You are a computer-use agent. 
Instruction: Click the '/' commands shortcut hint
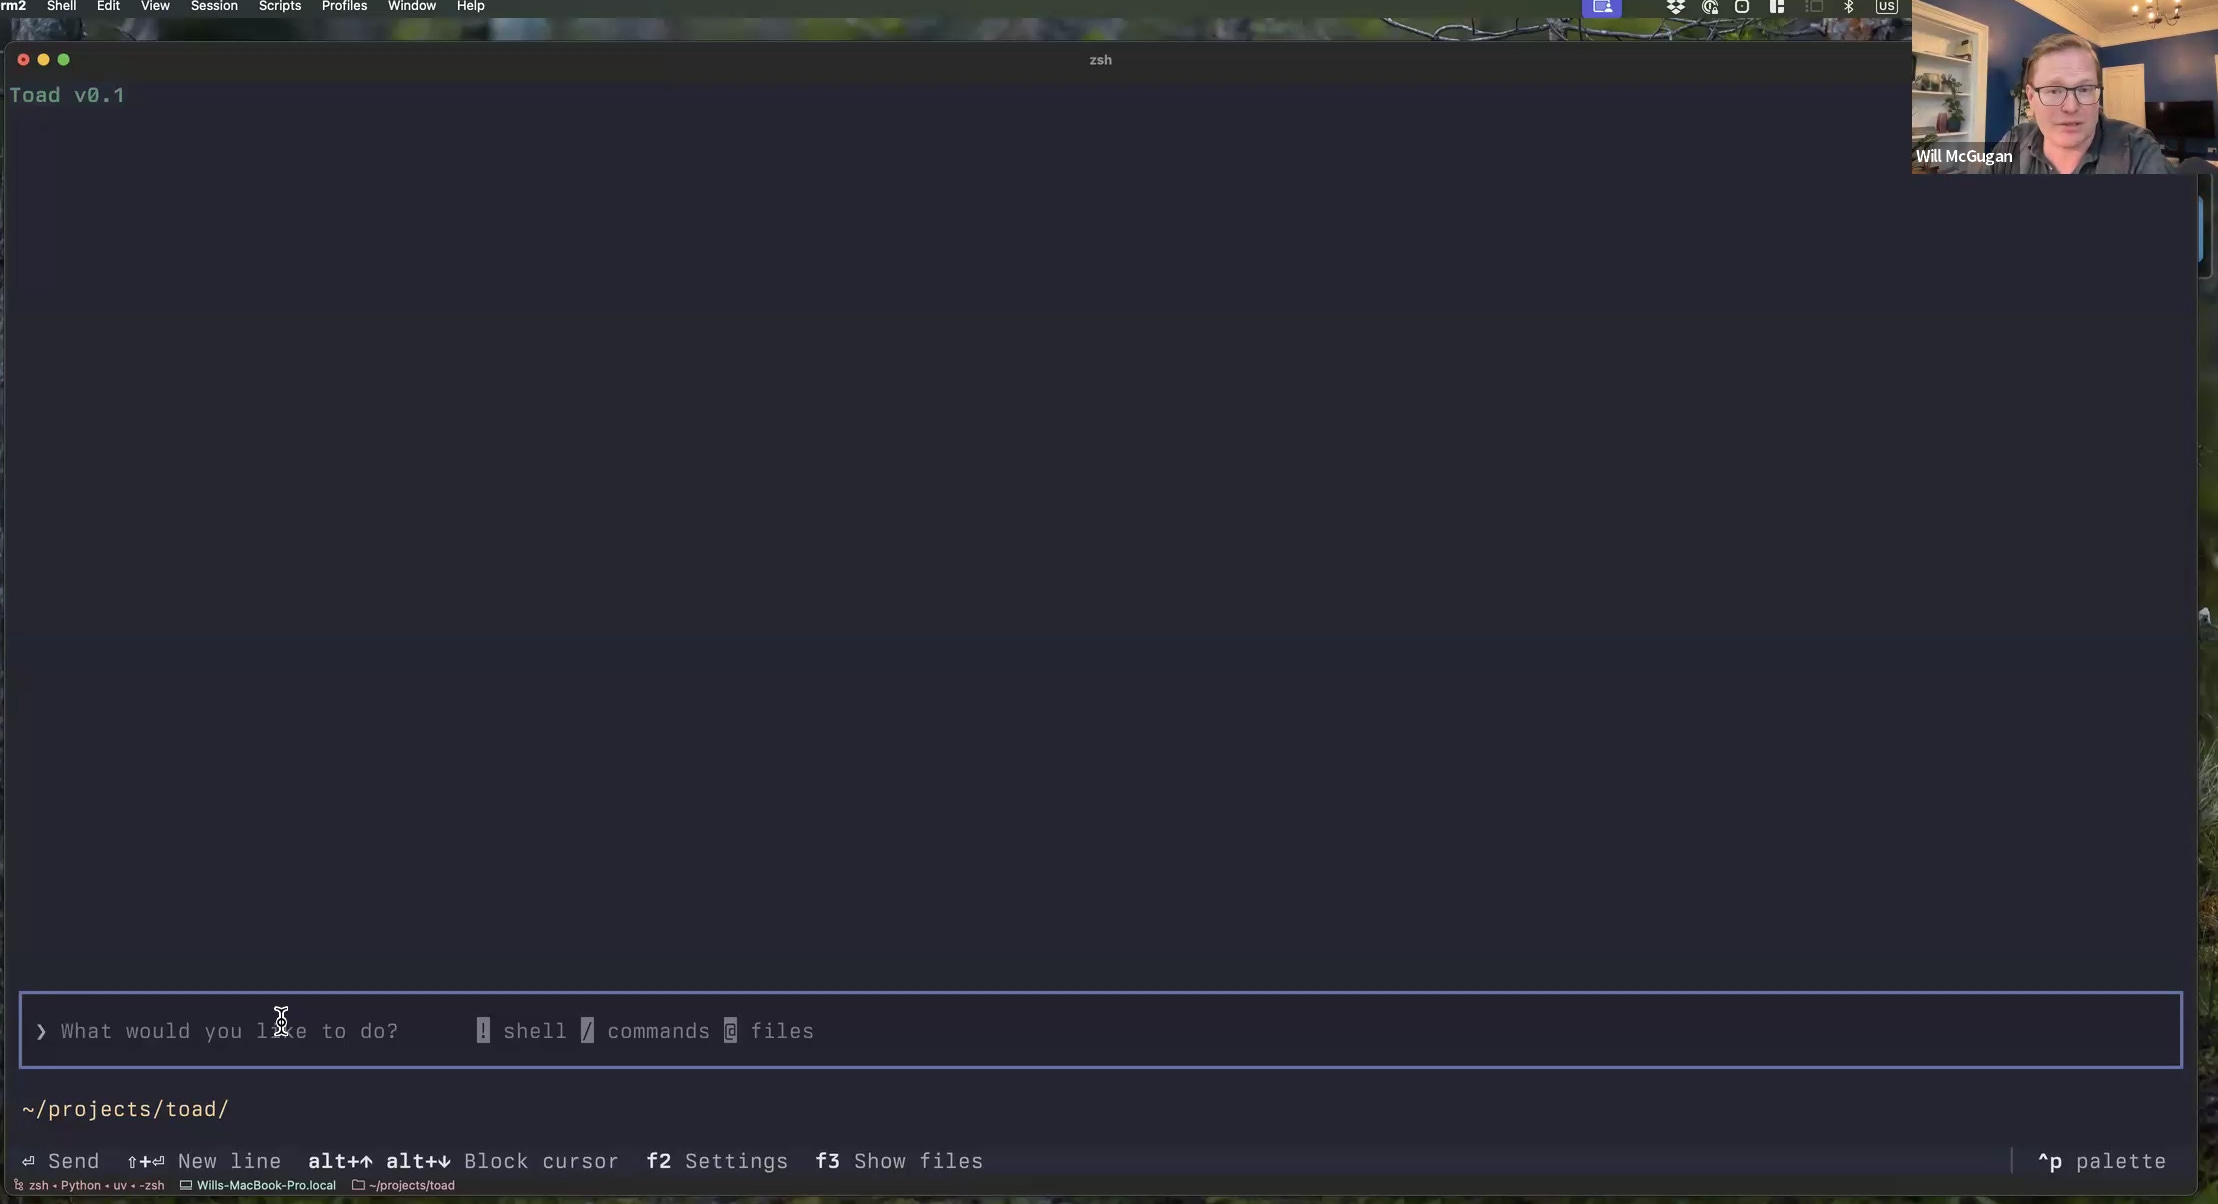(587, 1031)
